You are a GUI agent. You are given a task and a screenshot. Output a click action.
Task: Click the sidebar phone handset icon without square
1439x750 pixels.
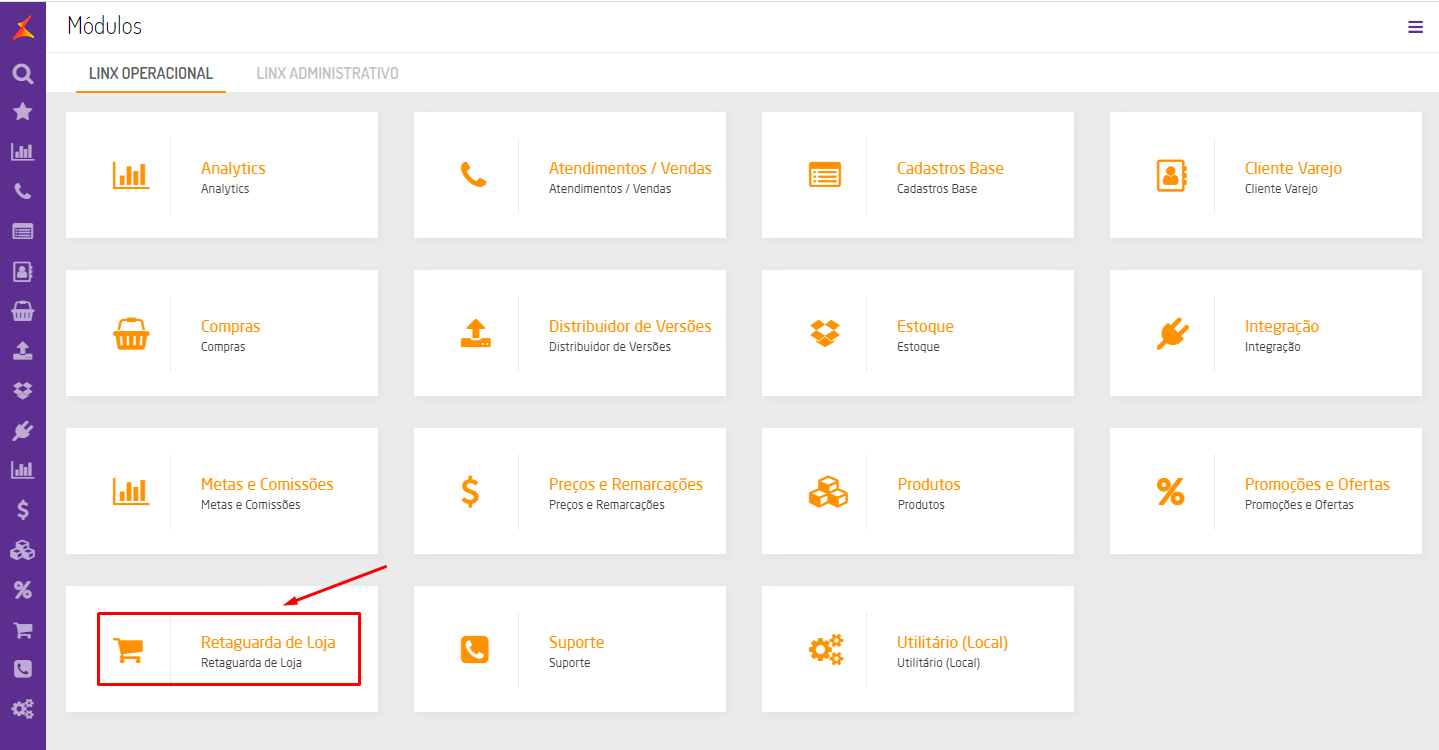click(x=22, y=192)
